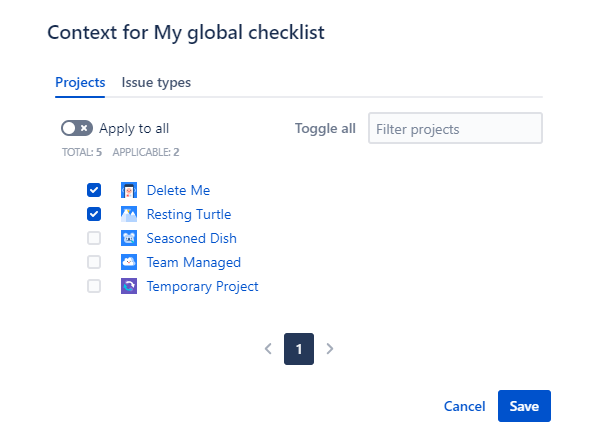Uncheck the Resting Turtle checkbox
This screenshot has width=598, height=447.
[x=94, y=214]
